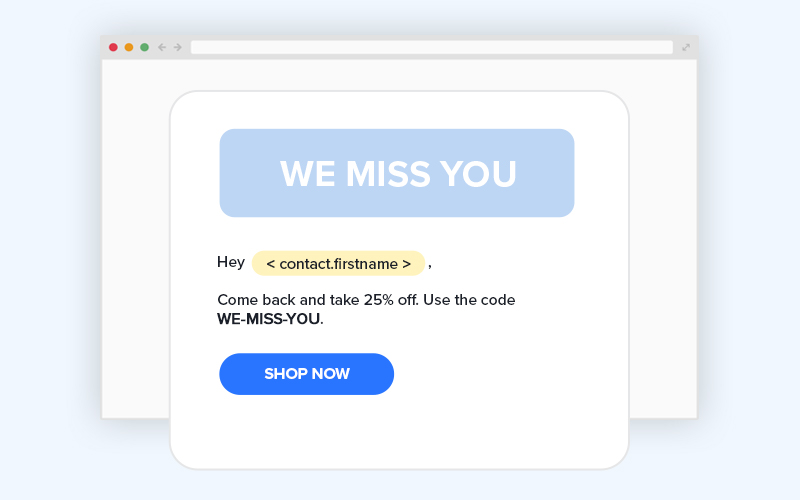The width and height of the screenshot is (800, 500).
Task: Click the "Come back and take" text
Action: point(289,299)
